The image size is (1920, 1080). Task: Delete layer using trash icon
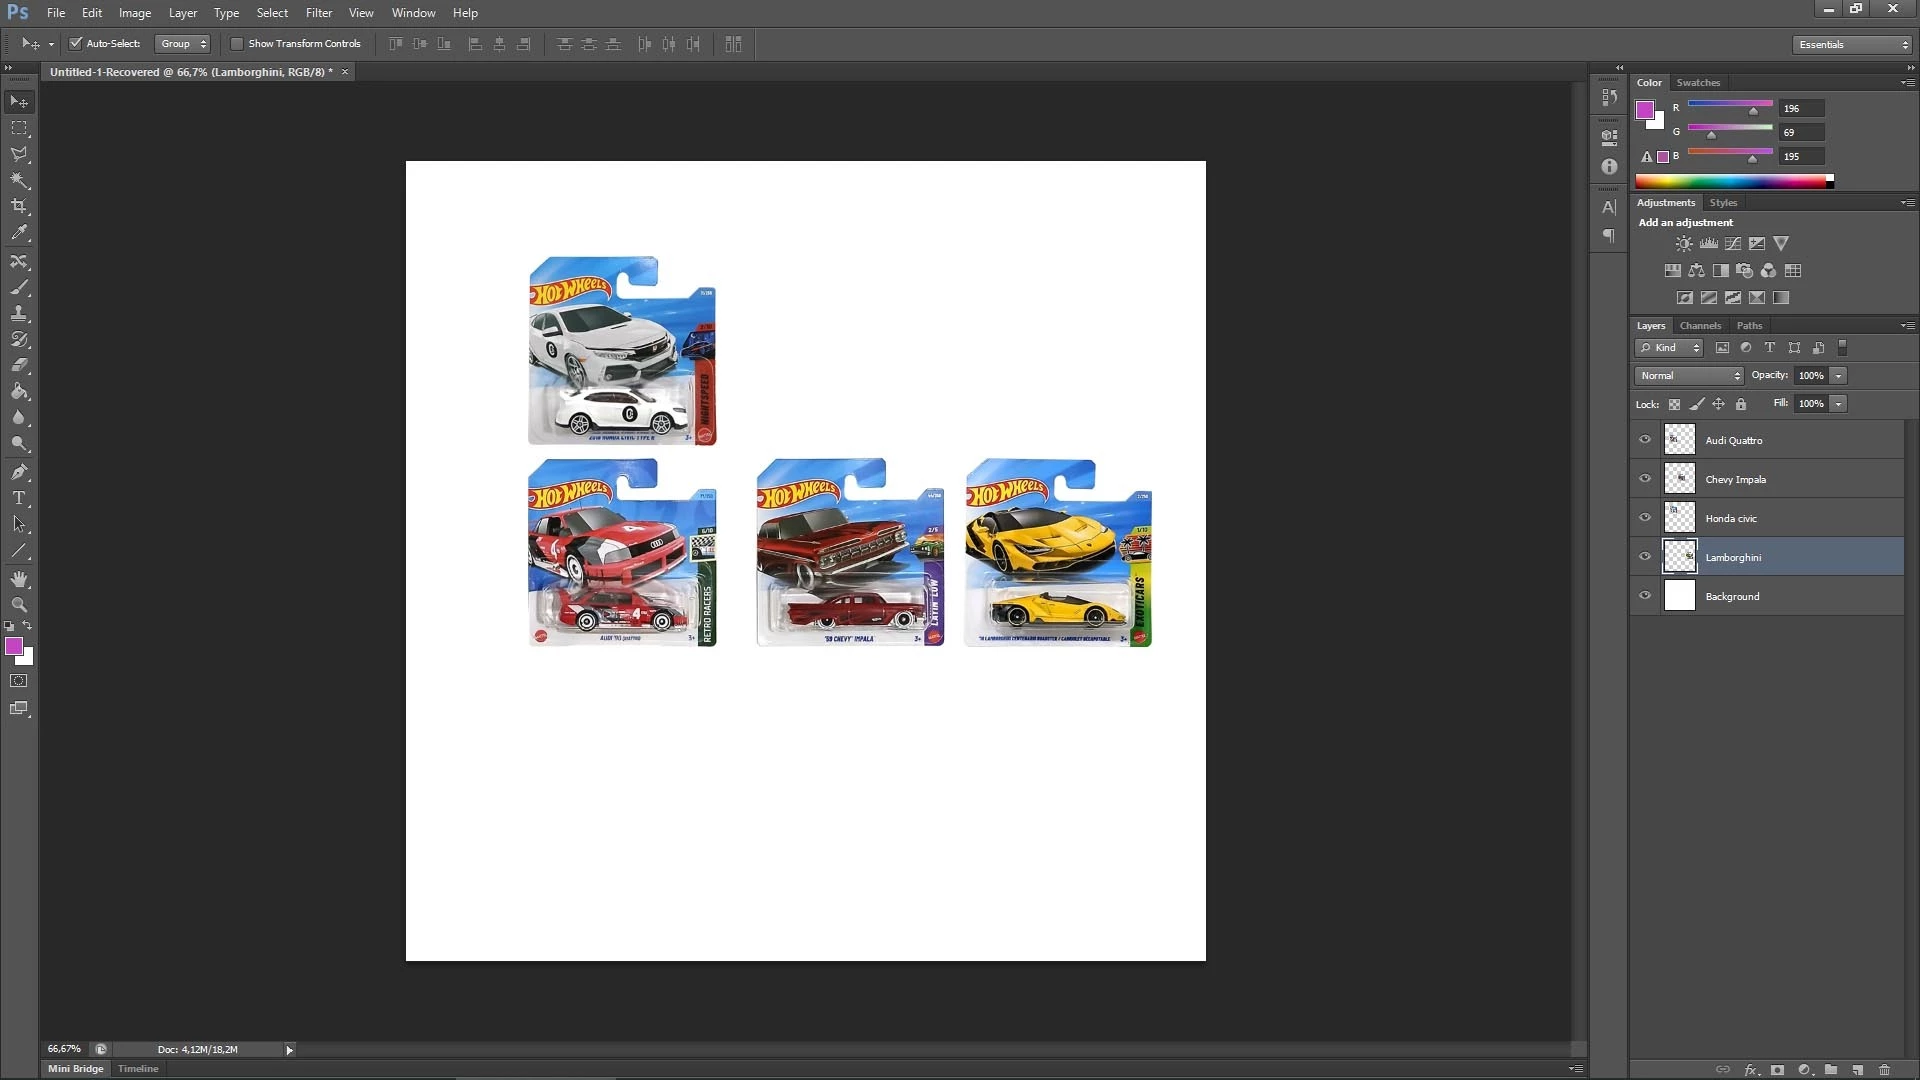(1884, 1069)
